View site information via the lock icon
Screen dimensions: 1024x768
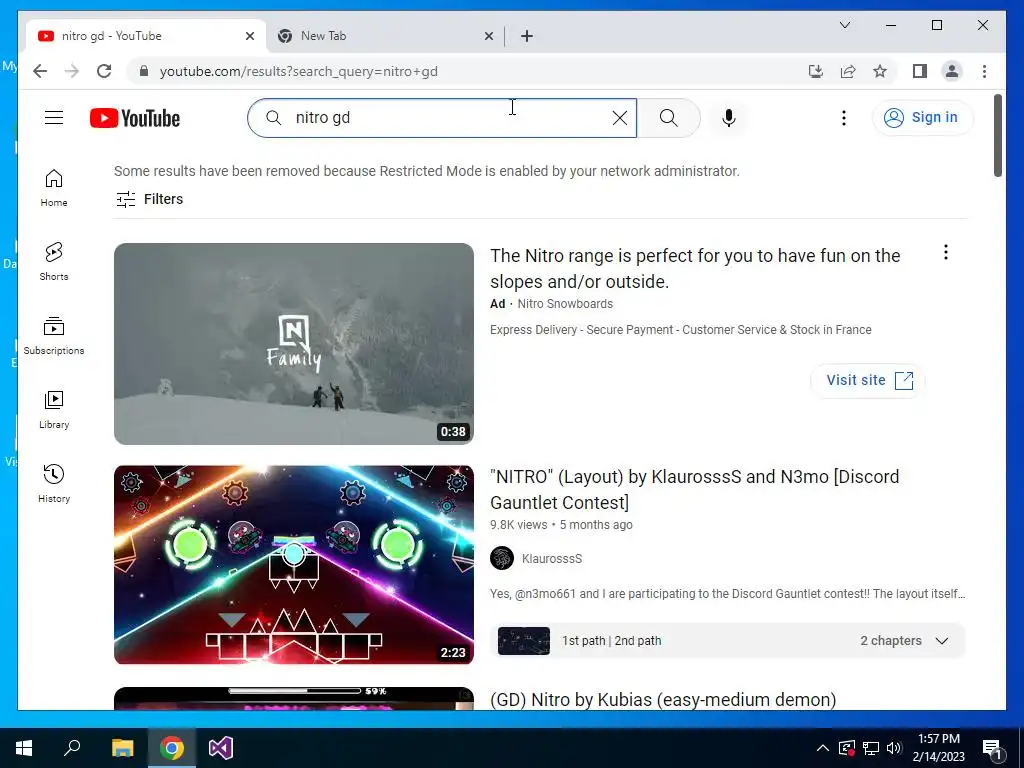pos(144,71)
